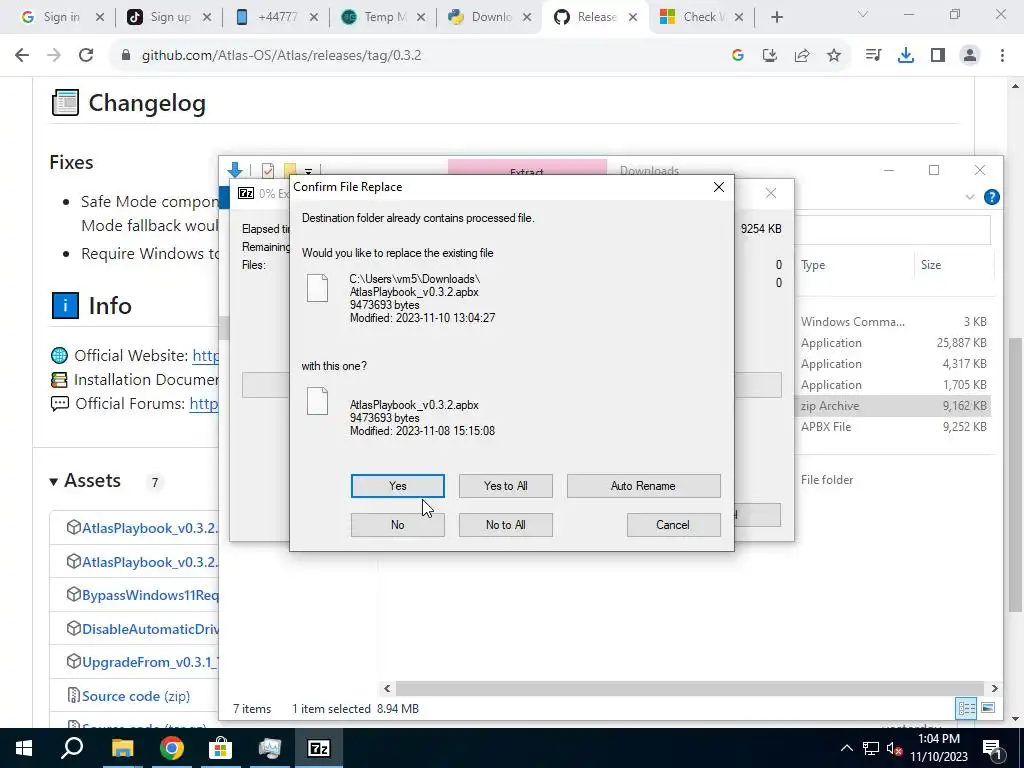Click Google icon in address bar
Image resolution: width=1024 pixels, height=768 pixels.
738,56
